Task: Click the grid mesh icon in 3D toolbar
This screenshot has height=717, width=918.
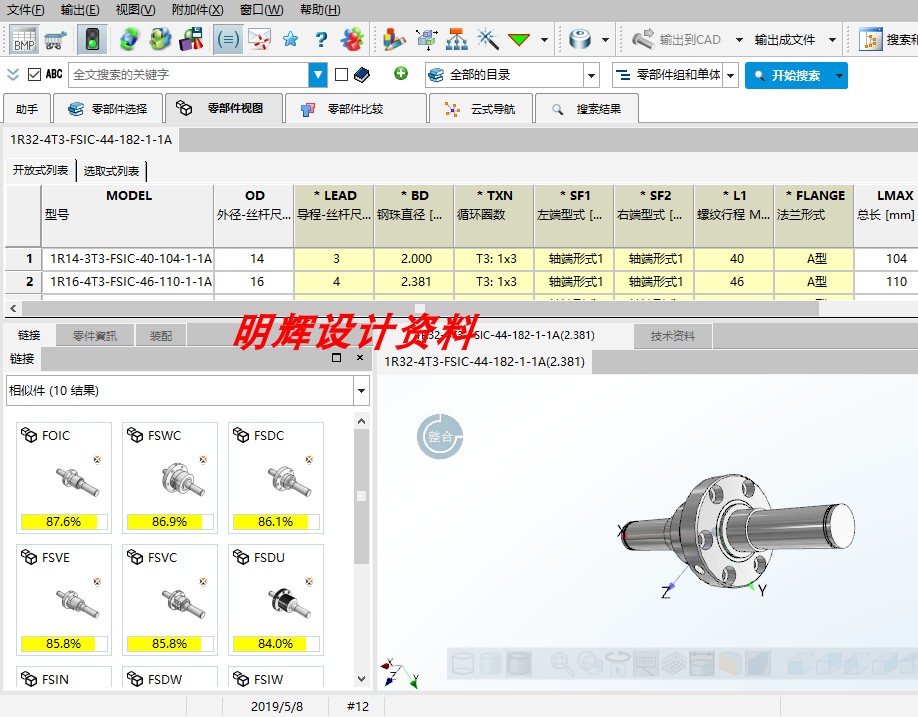Action: pyautogui.click(x=674, y=664)
